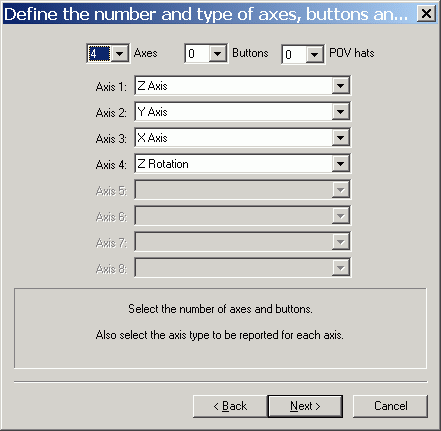
Task: Close the dialog with the X button
Action: 426,14
